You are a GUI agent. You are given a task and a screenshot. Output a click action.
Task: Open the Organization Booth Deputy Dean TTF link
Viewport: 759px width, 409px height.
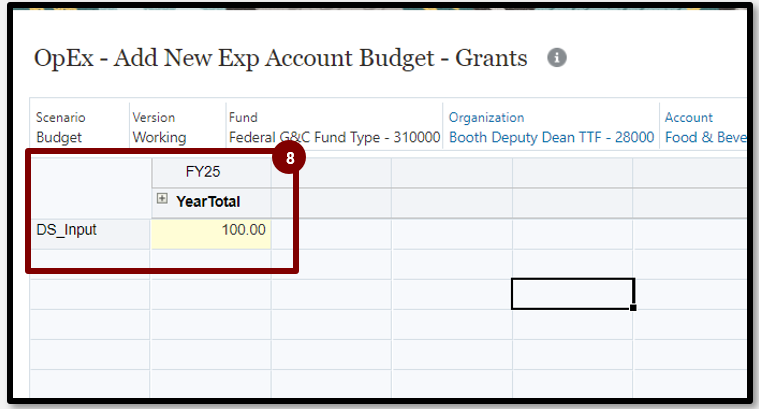[551, 138]
